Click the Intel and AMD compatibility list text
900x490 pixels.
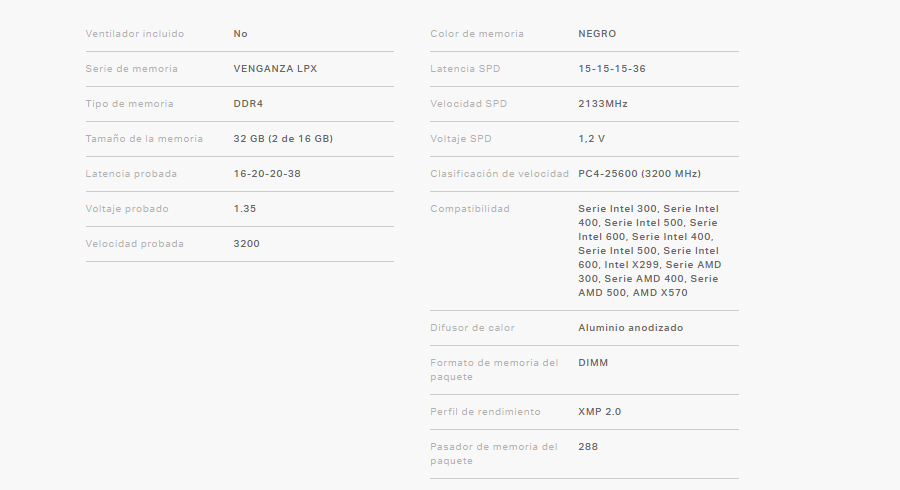(x=648, y=251)
